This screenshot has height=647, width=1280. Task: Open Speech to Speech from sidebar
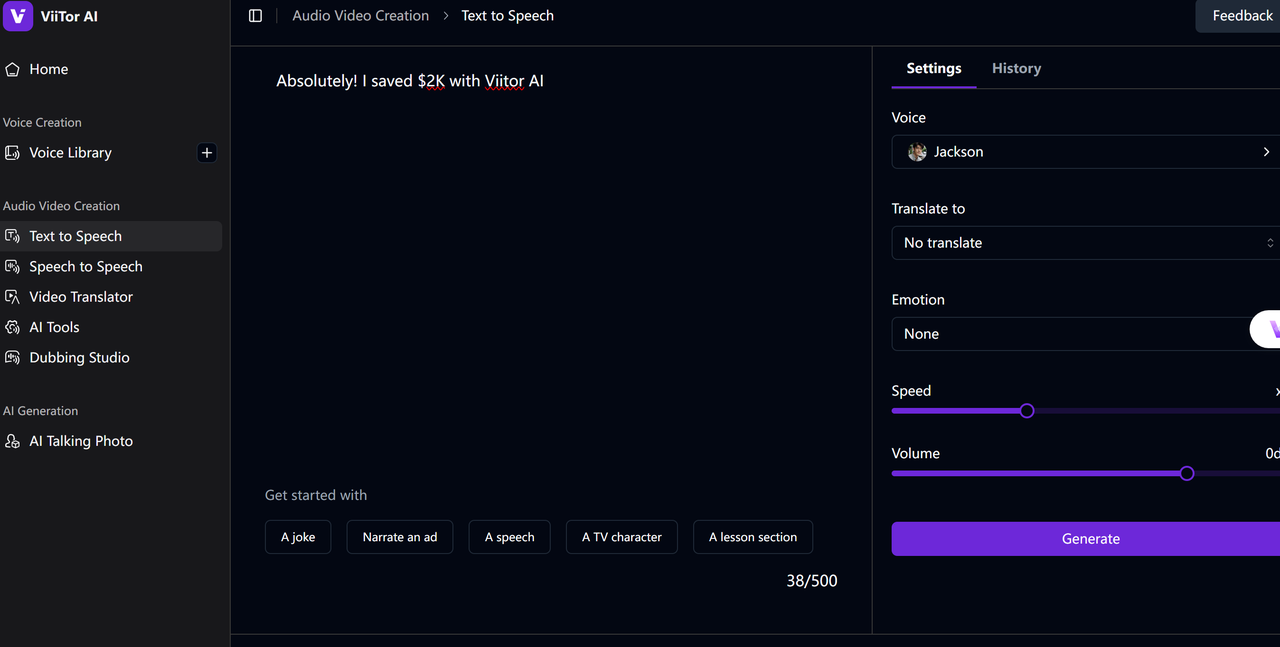pos(85,267)
